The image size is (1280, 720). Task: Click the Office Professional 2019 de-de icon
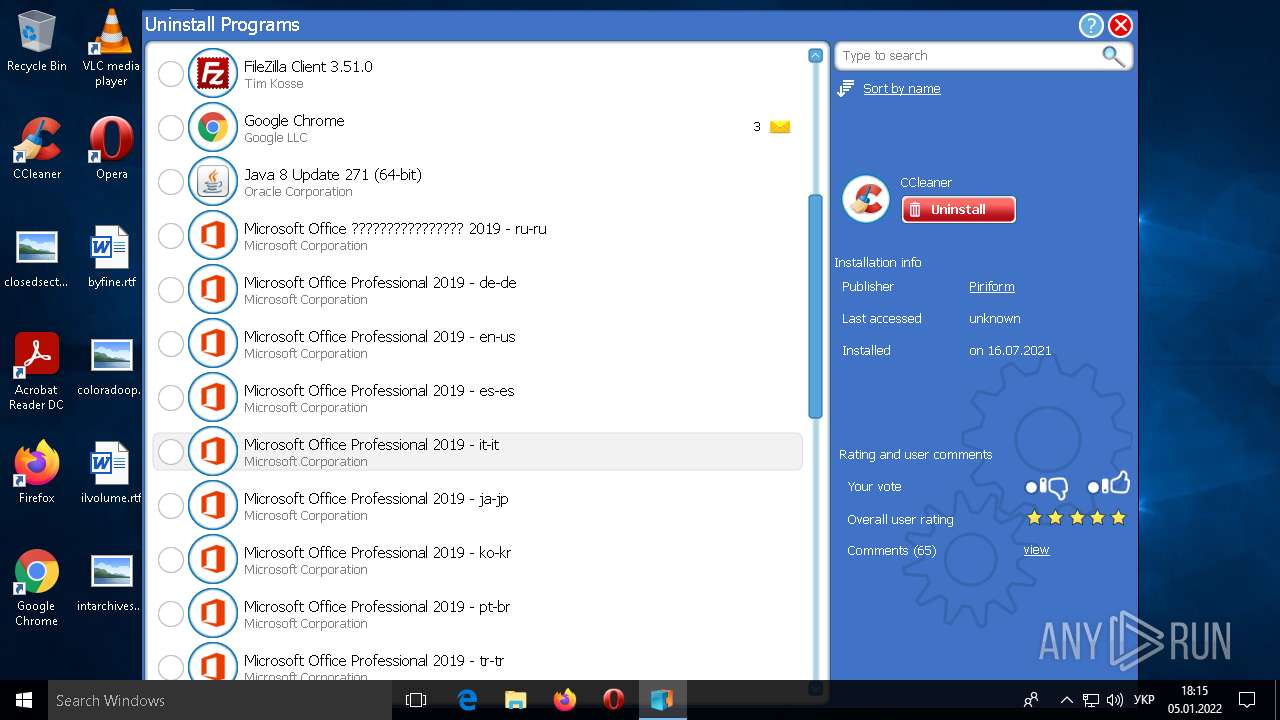tap(212, 289)
